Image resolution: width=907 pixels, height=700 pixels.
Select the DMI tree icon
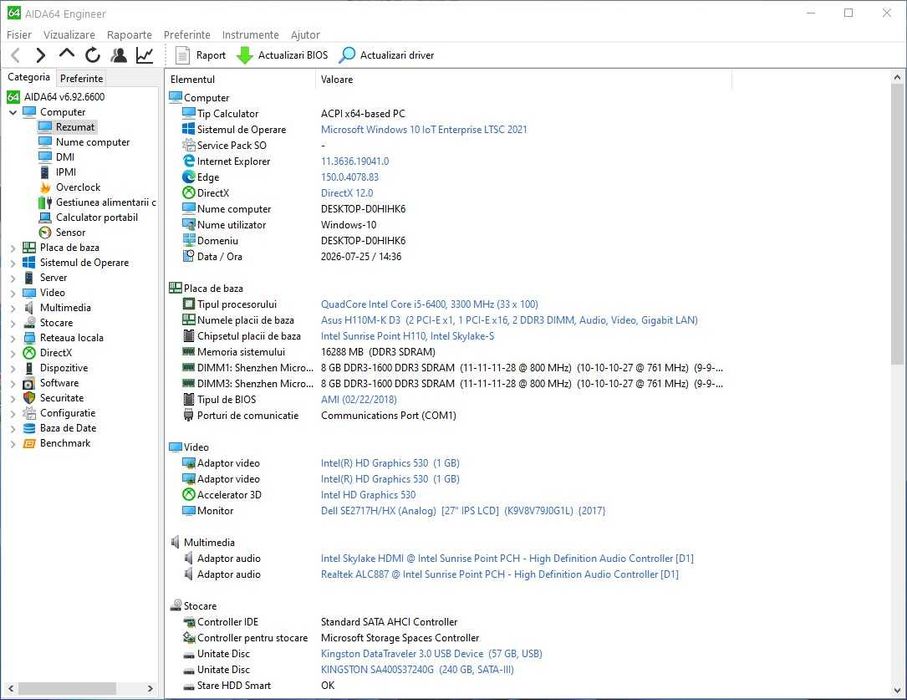pos(45,157)
